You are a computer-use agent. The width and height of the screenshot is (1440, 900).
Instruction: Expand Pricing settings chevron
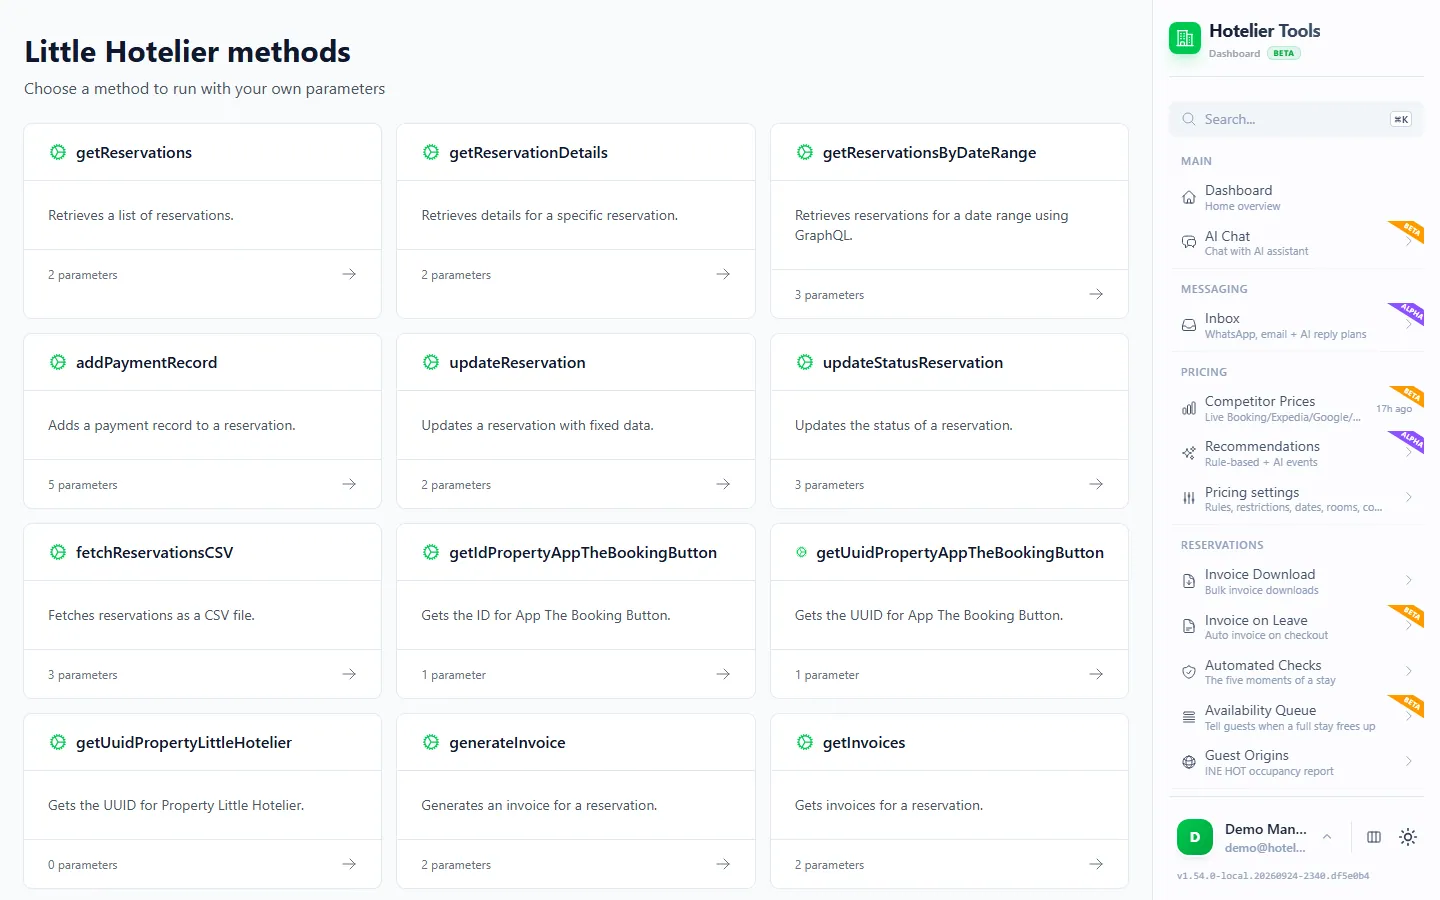click(1409, 497)
